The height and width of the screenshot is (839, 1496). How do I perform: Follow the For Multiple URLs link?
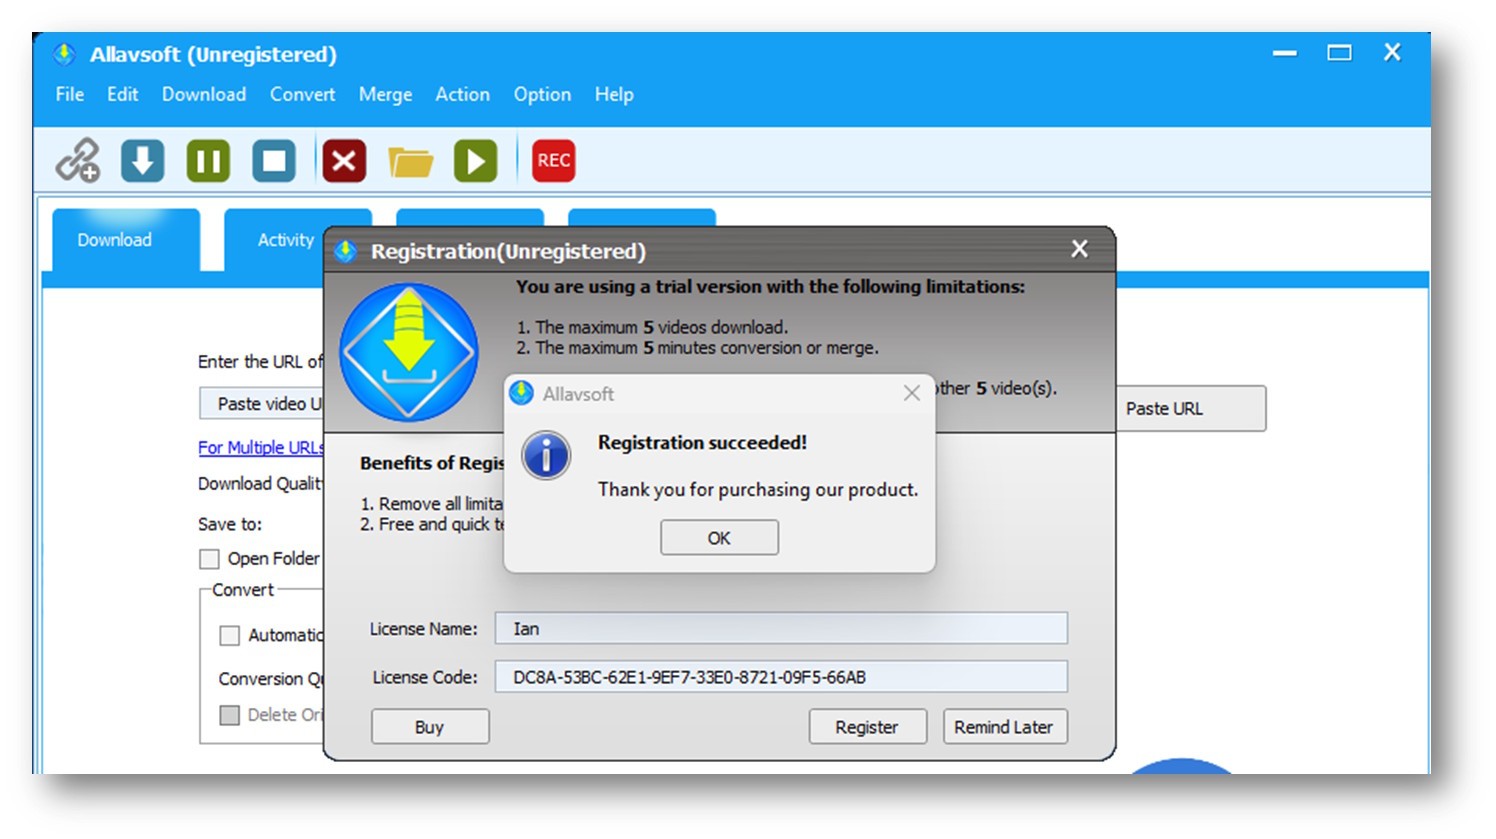pyautogui.click(x=260, y=448)
